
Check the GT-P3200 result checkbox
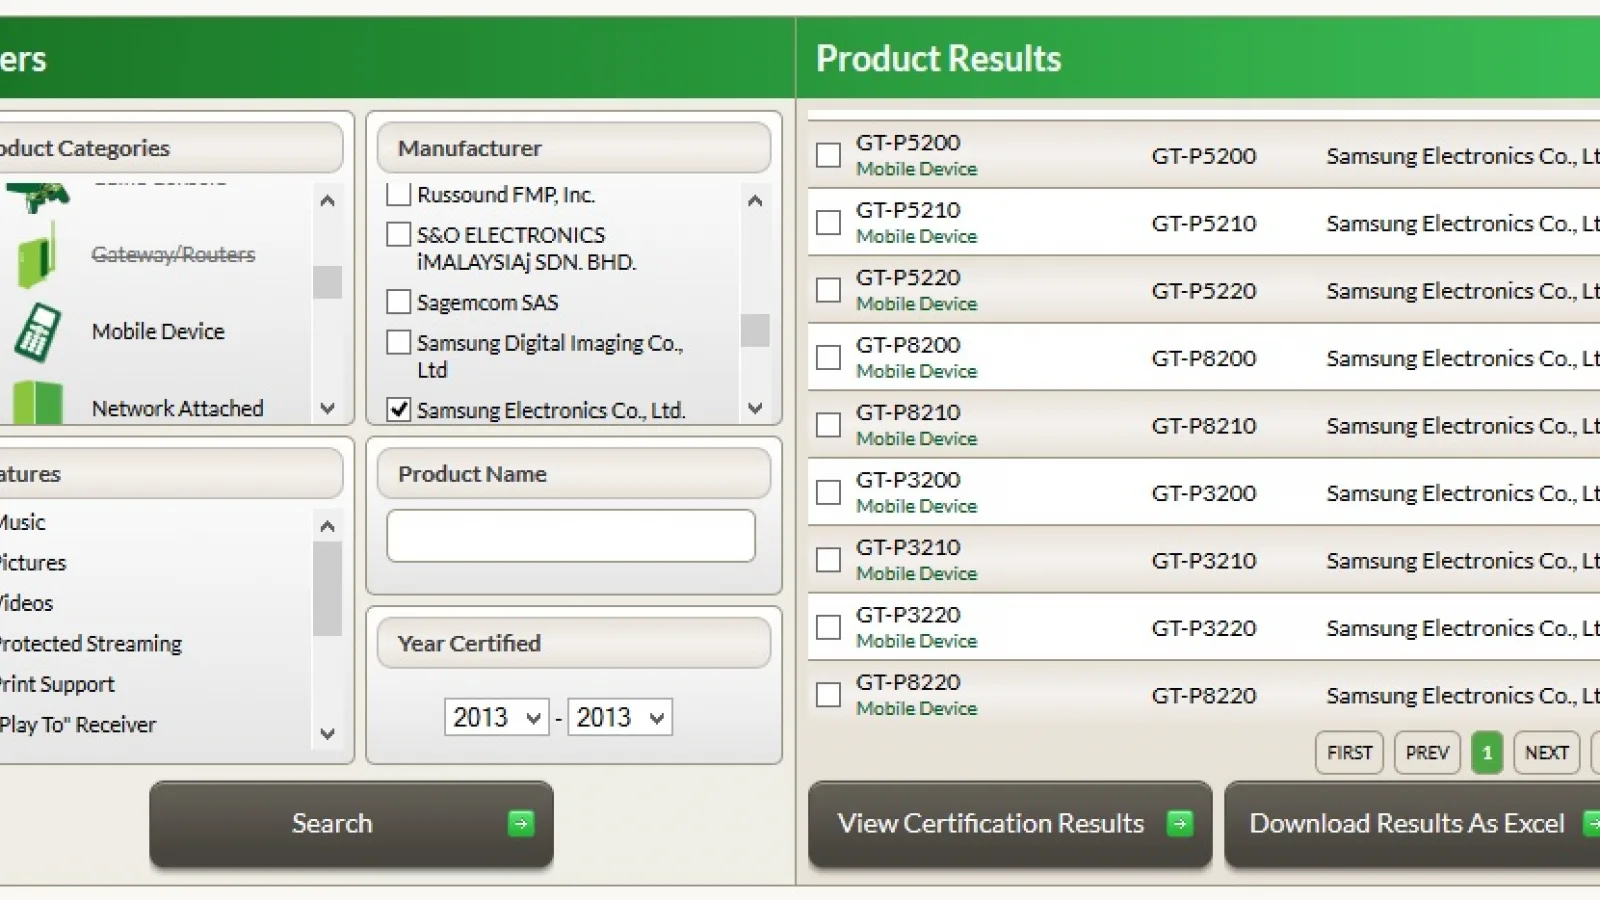tap(828, 492)
